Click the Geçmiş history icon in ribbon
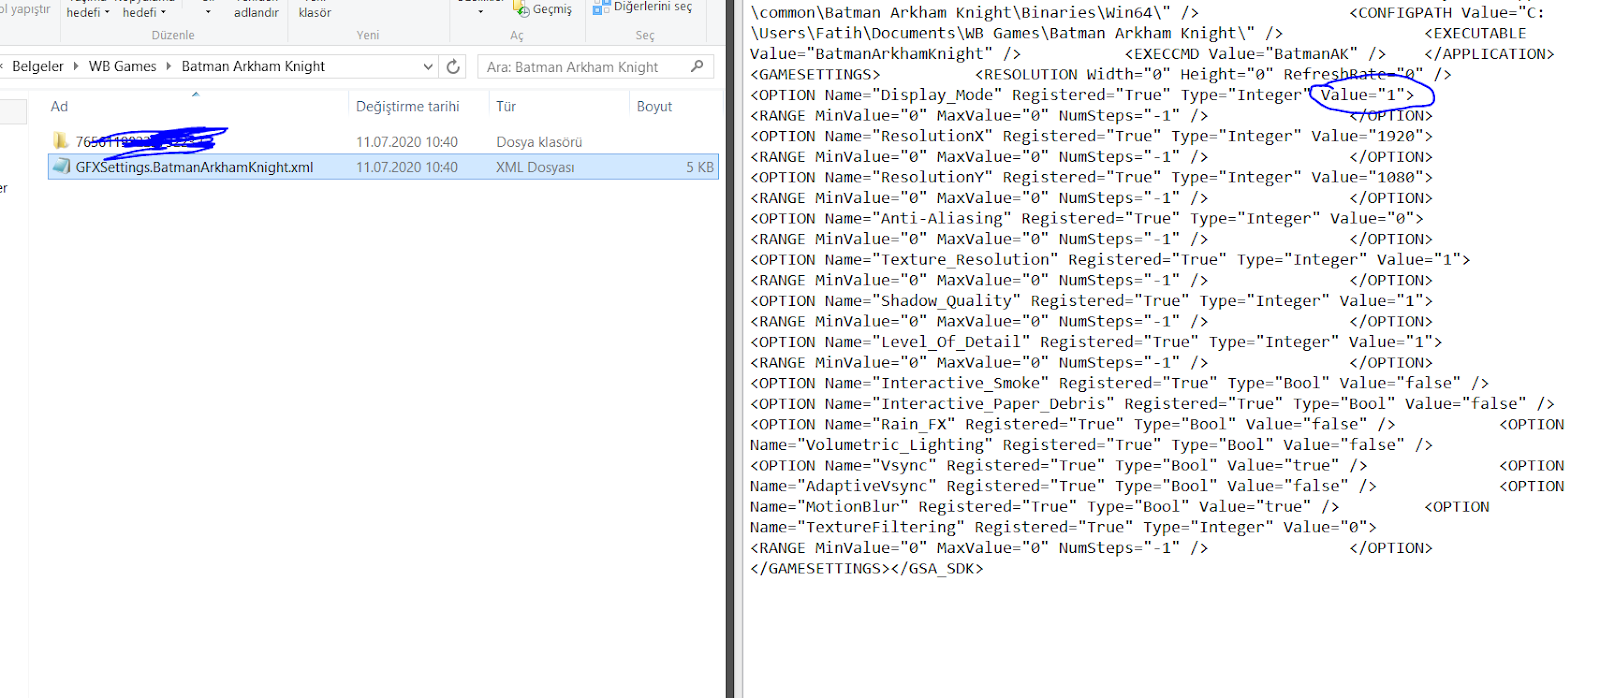 (521, 9)
